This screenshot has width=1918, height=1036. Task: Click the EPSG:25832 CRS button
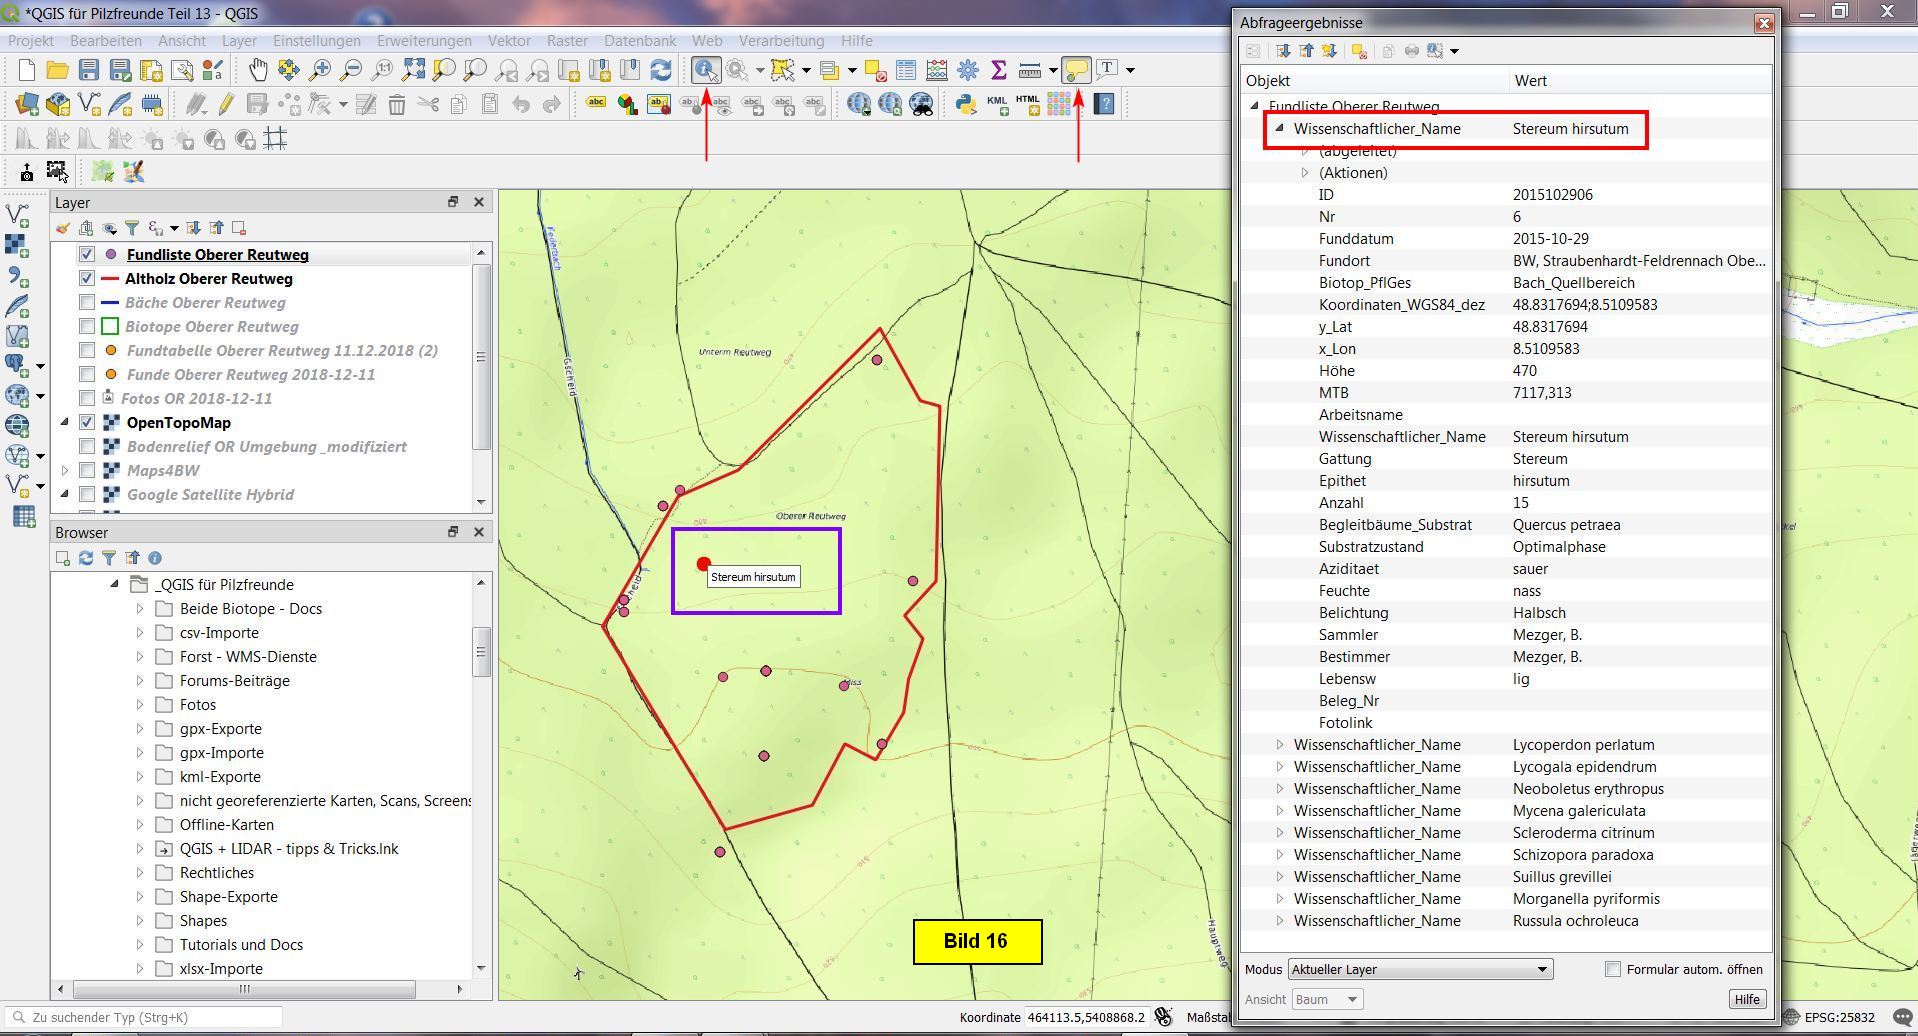tap(1838, 1018)
